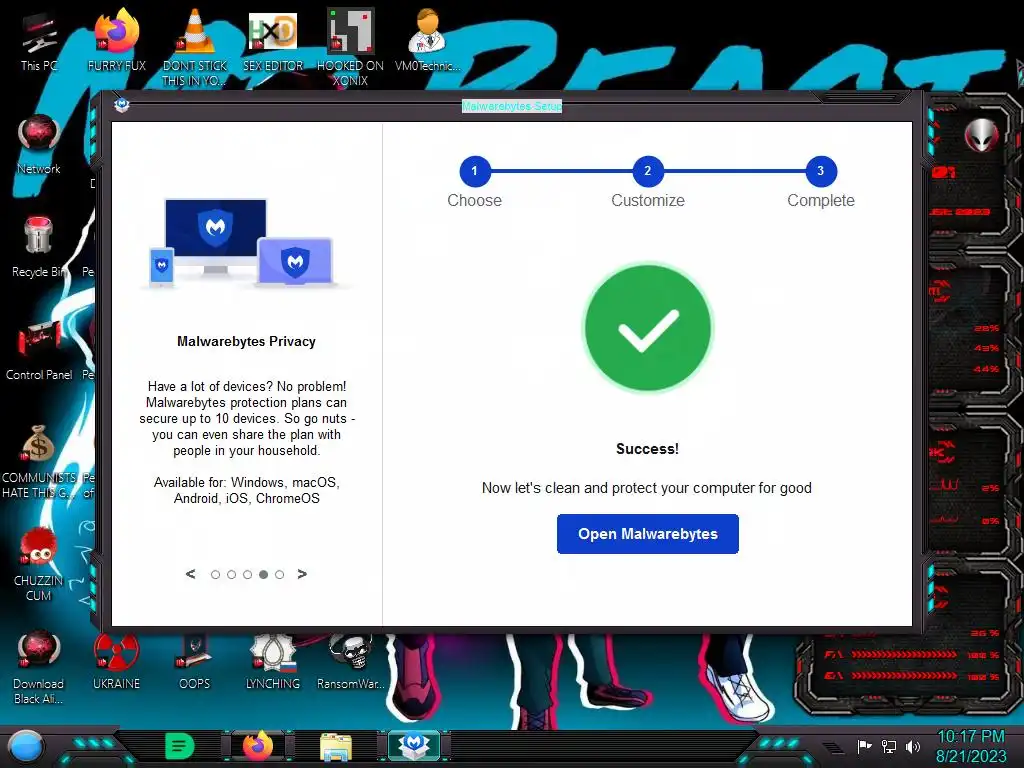Switch to Firefox in the taskbar
Screen dimensions: 1024x768
point(258,746)
